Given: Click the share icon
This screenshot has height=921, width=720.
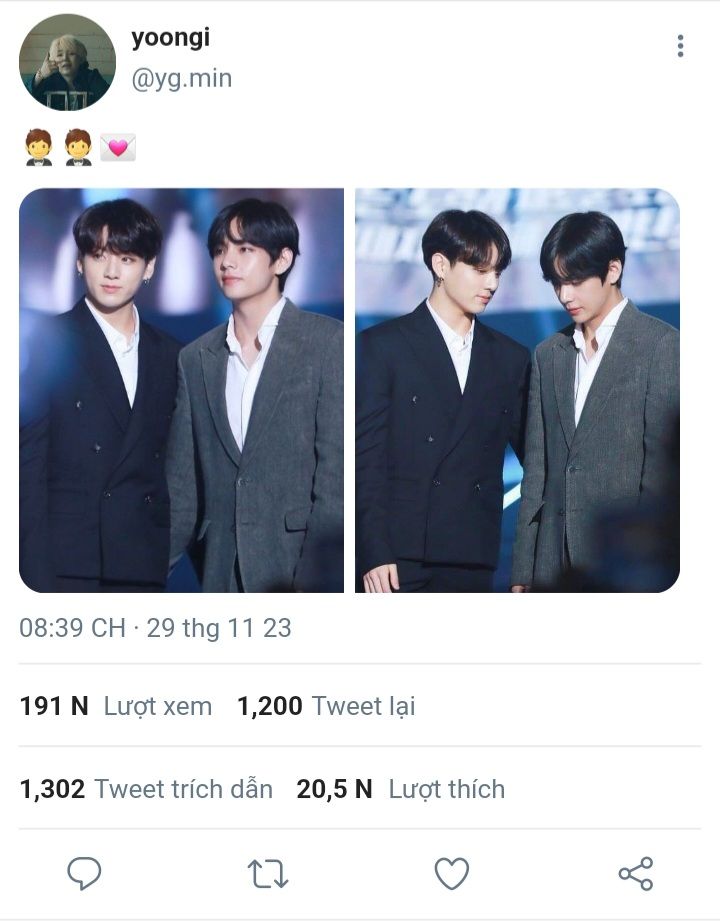Looking at the screenshot, I should pos(636,874).
